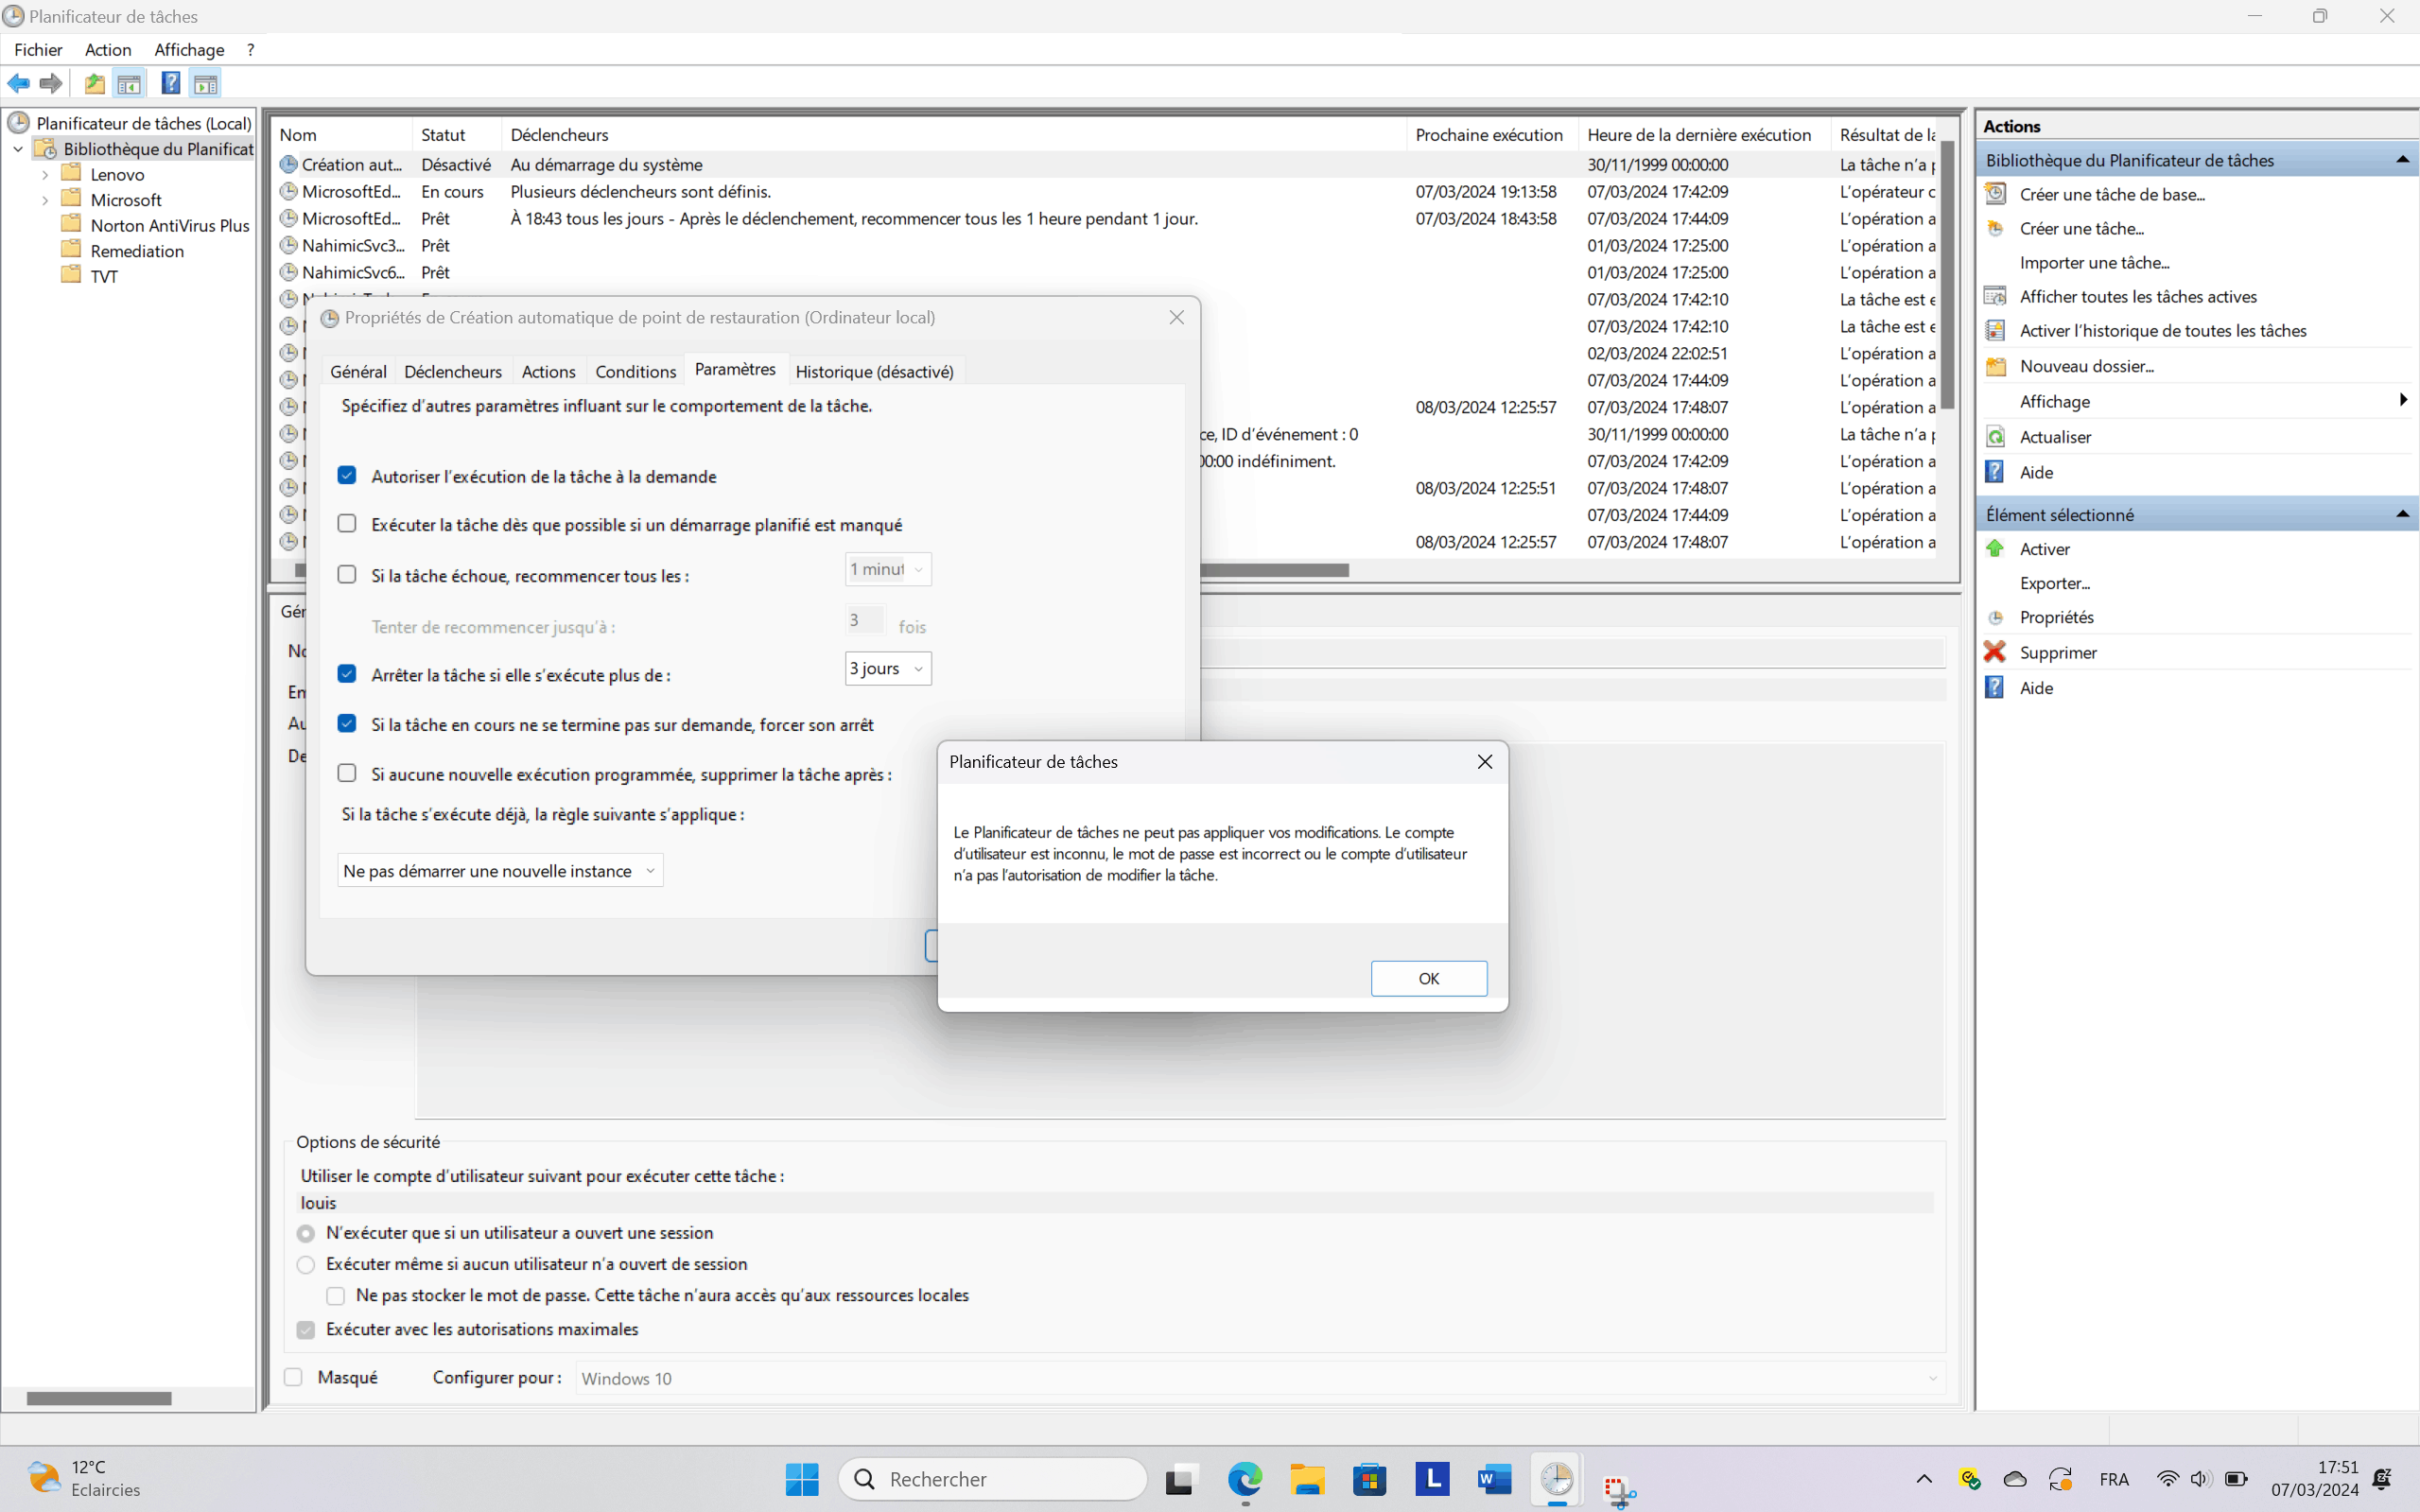Screen dimensions: 2420x1512
Task: Toggle Autoriser l'exécution de la tâche à la demande
Action: 347,475
